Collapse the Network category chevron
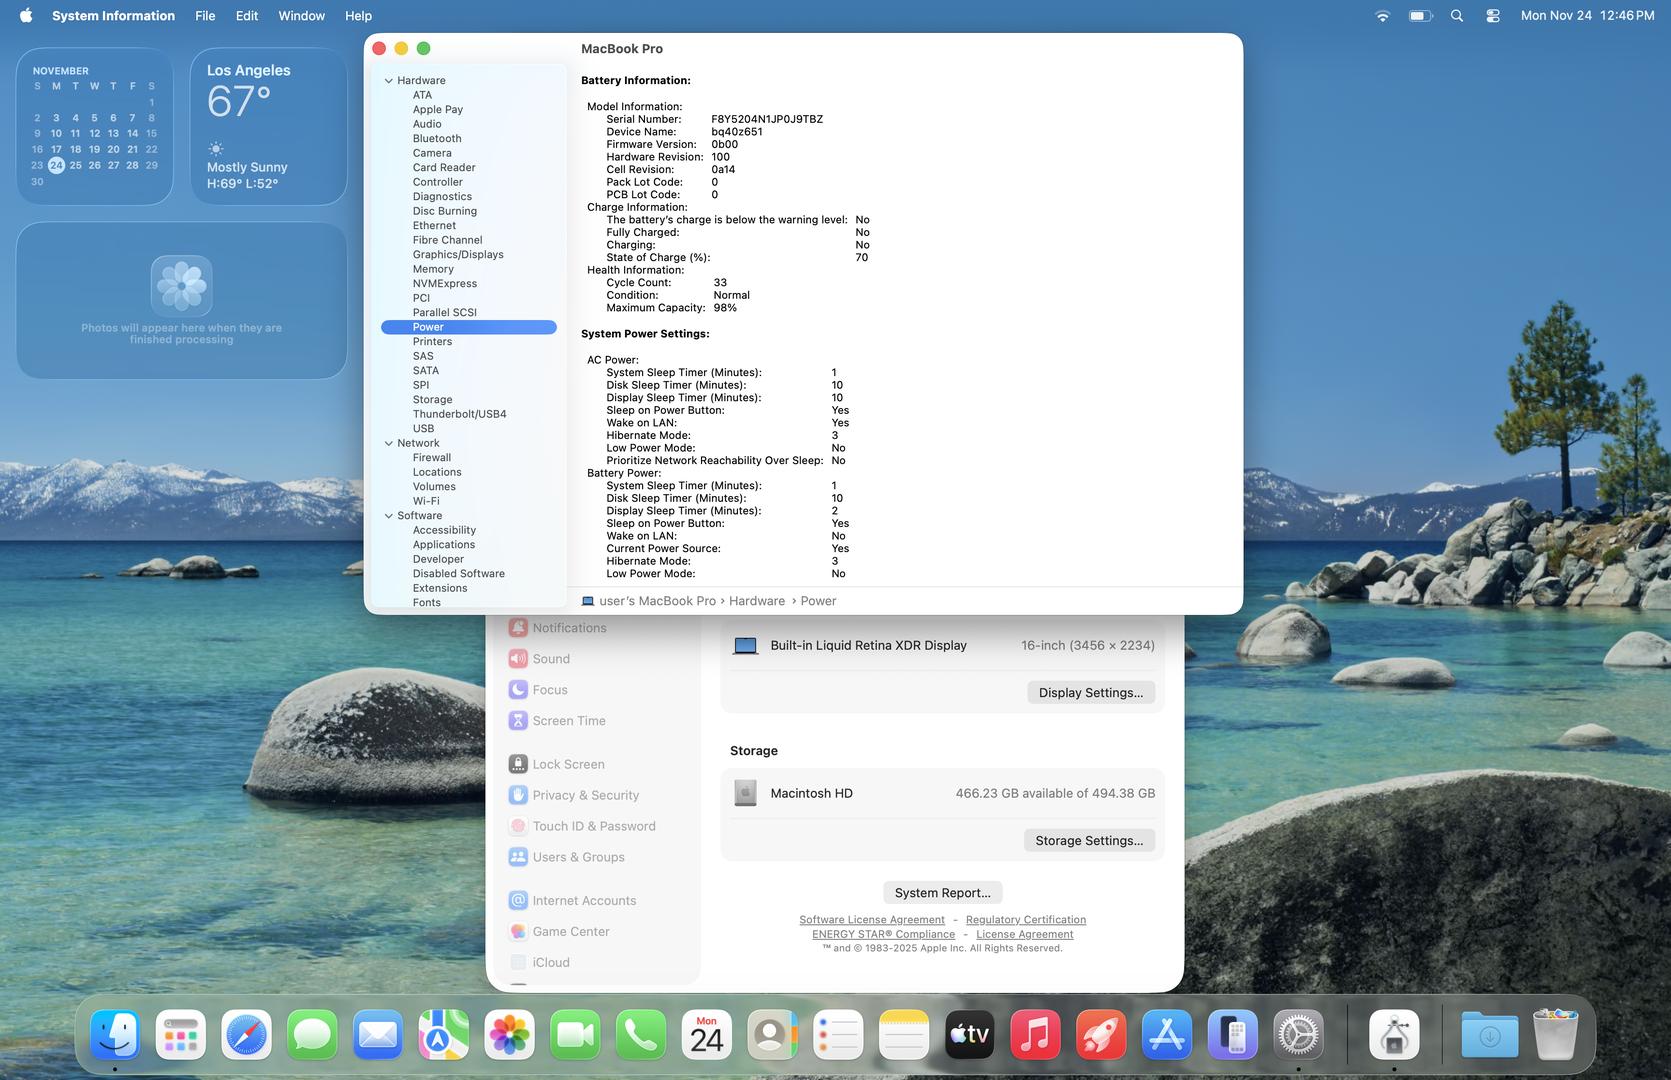The height and width of the screenshot is (1080, 1671). pyautogui.click(x=389, y=443)
